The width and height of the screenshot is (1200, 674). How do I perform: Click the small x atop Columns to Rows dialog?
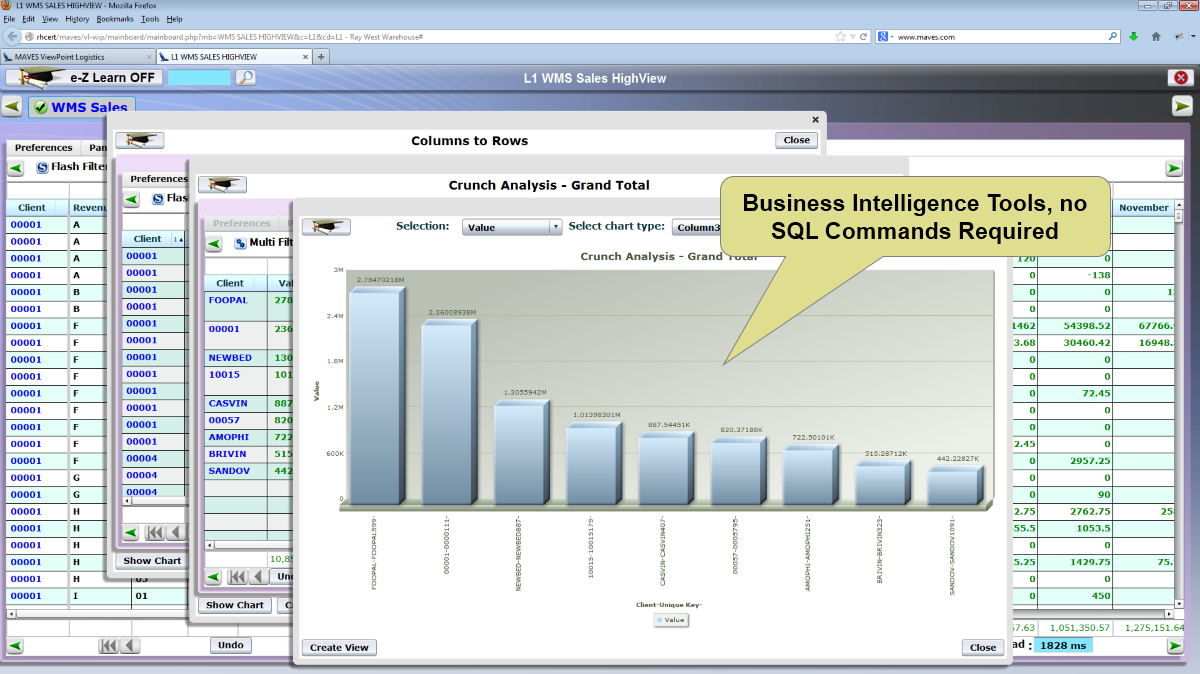[x=815, y=119]
